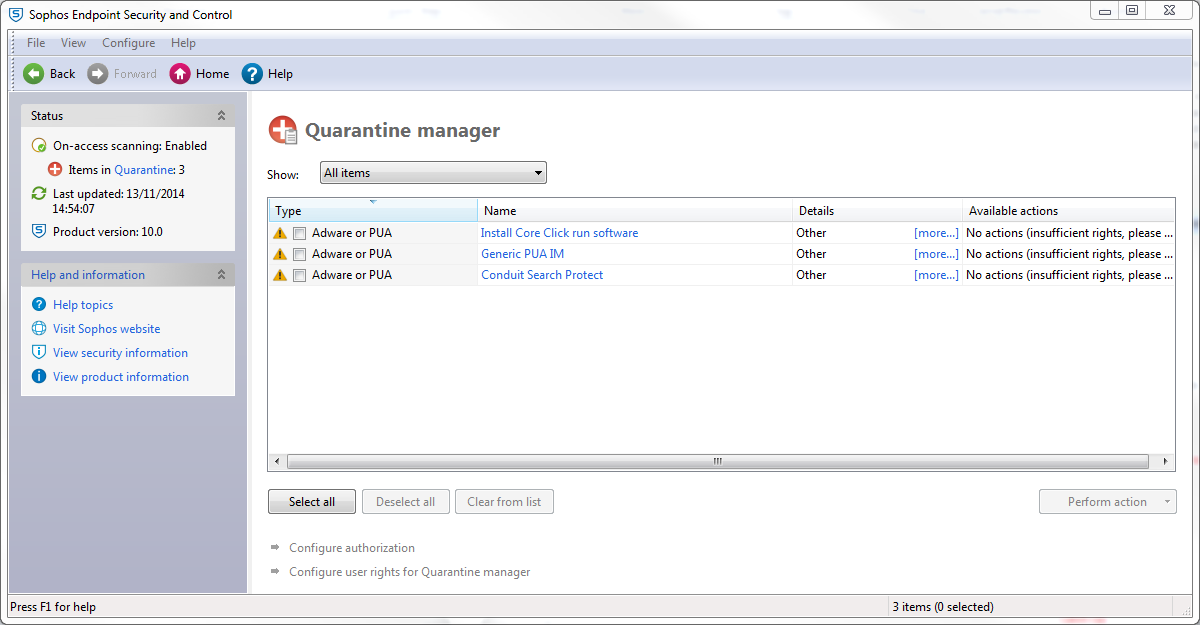Follow the Quarantine link in Status panel
The image size is (1200, 625).
[x=144, y=170]
